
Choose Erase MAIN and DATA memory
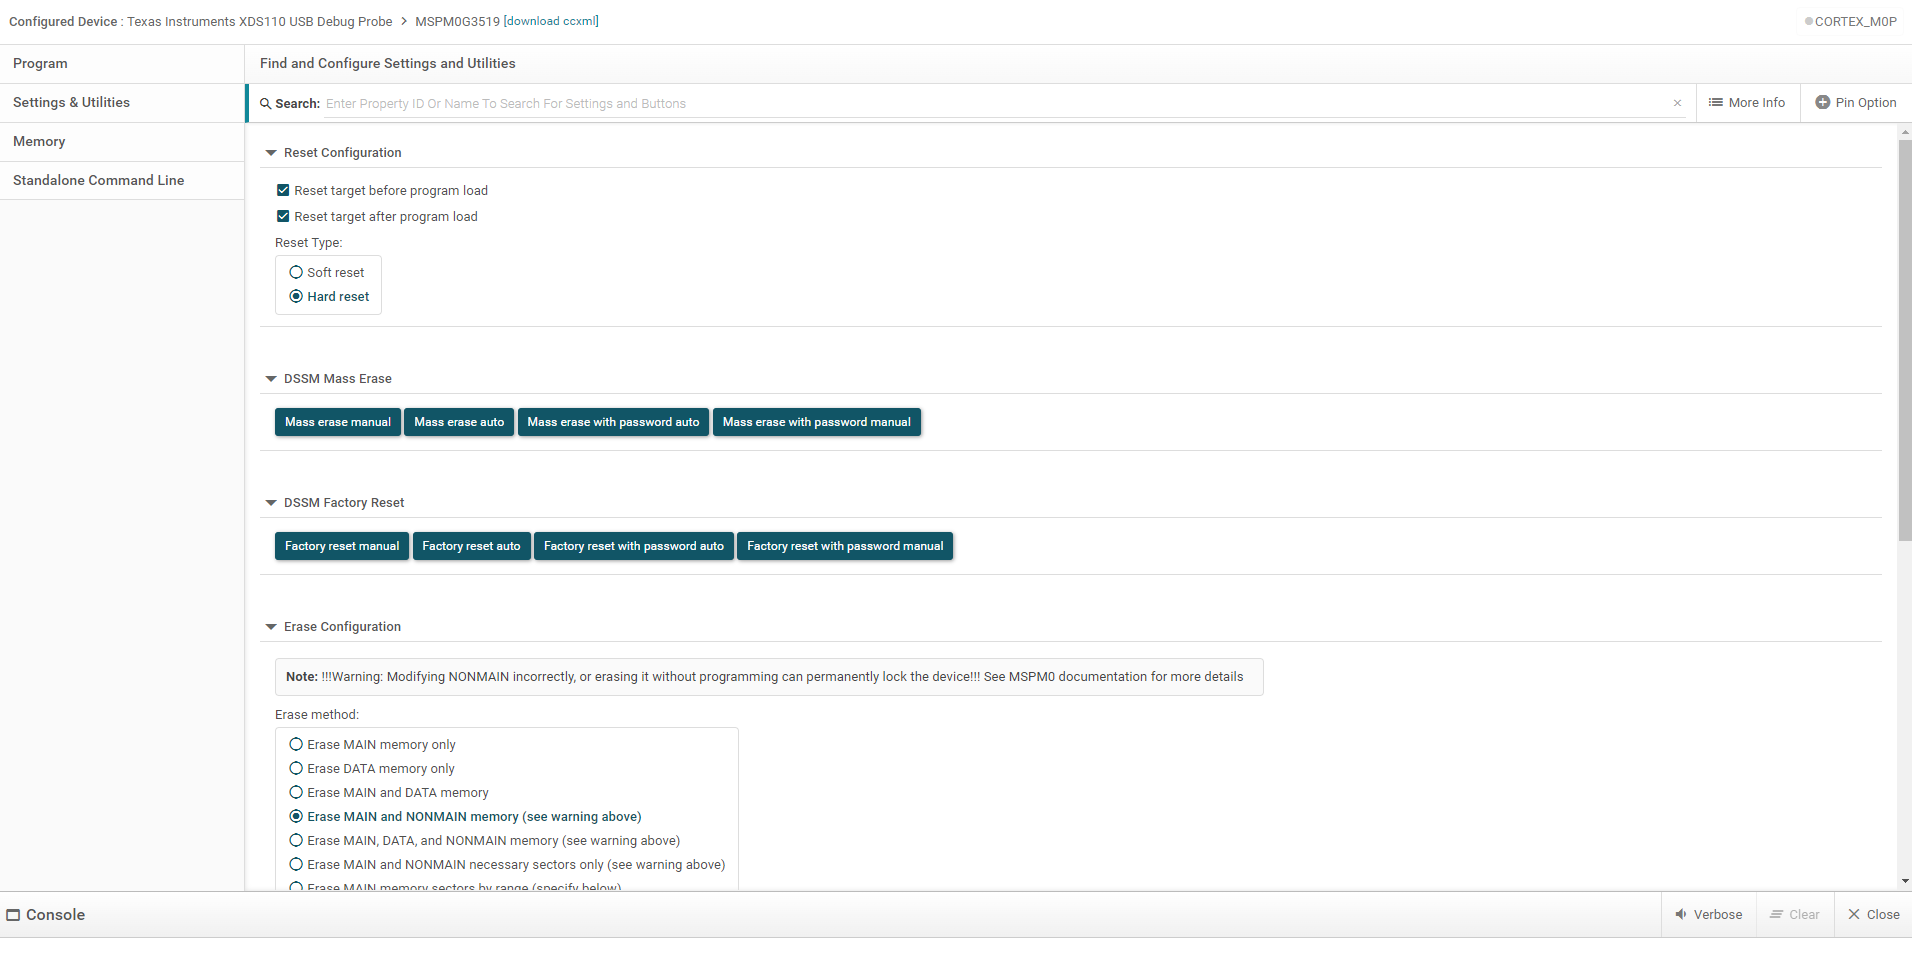pos(296,792)
